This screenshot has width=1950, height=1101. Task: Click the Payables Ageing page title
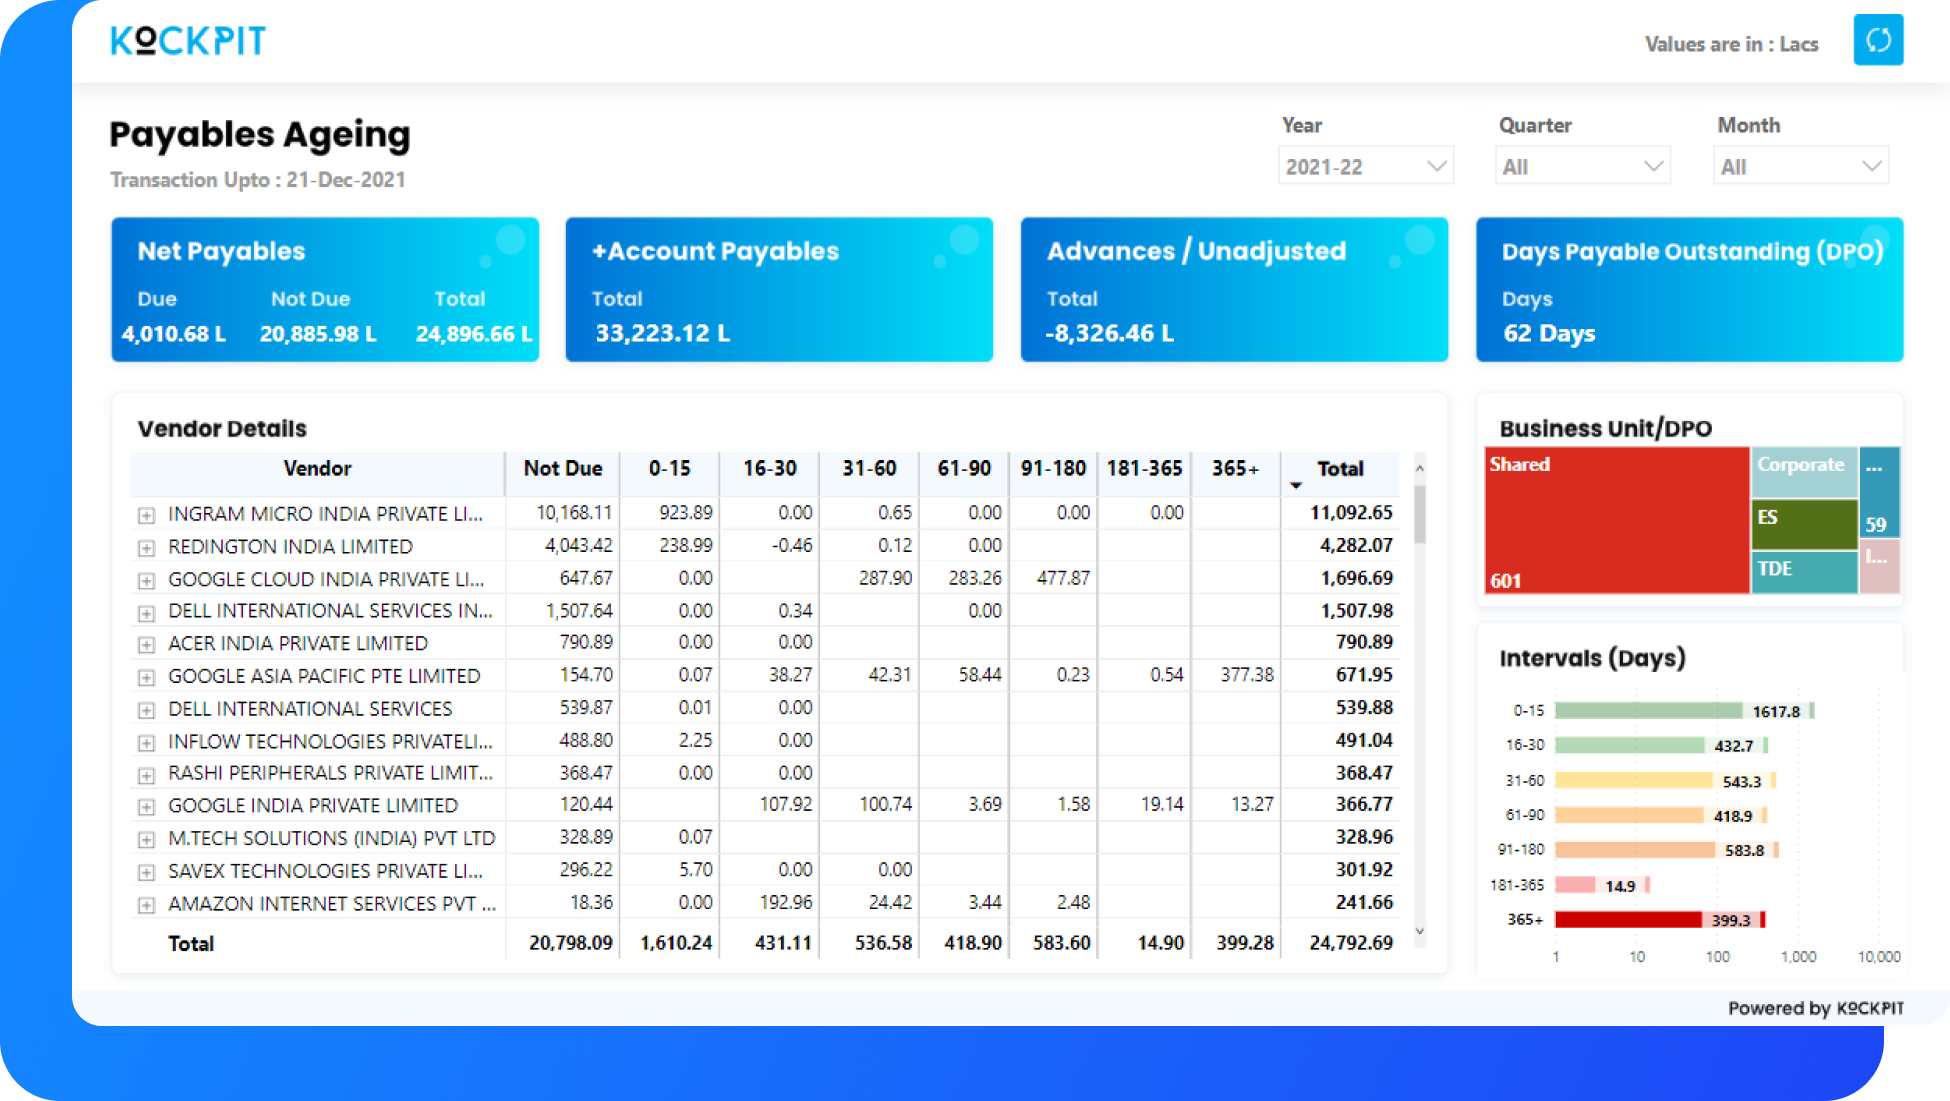point(260,135)
